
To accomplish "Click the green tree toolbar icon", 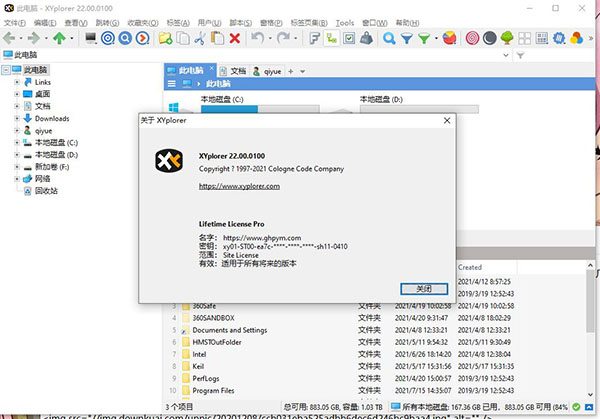I will coord(507,38).
